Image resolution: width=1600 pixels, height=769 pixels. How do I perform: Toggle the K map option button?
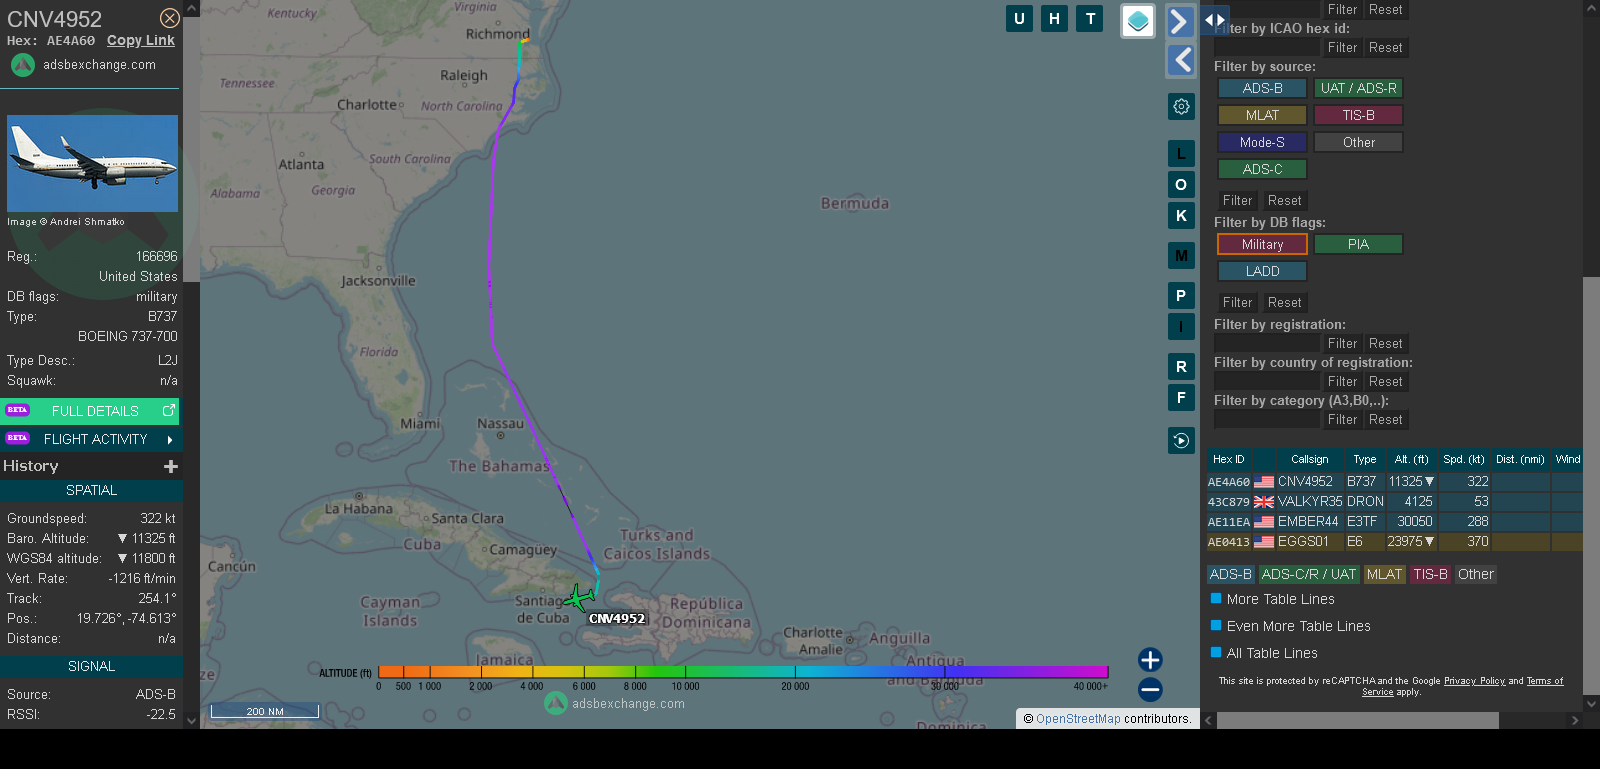1181,216
